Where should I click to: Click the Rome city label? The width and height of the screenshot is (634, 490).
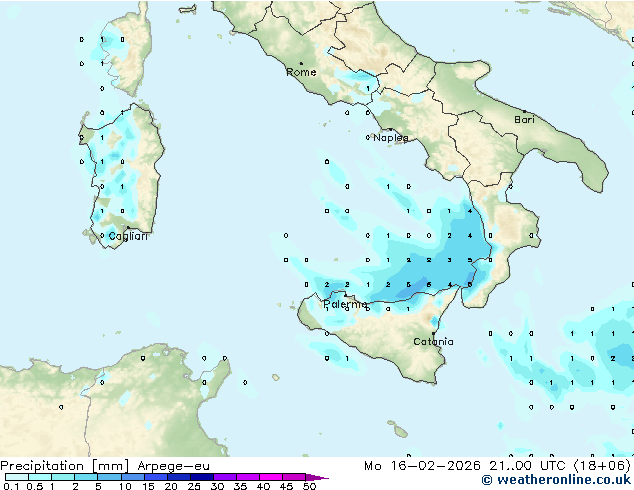pyautogui.click(x=301, y=72)
